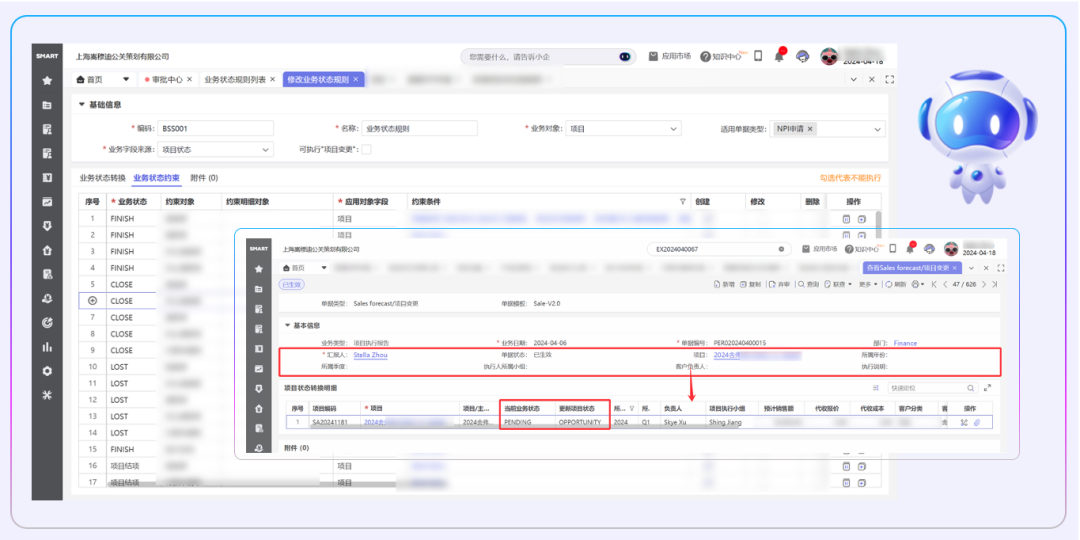
Task: Click the AI robot icon in search box
Action: click(625, 57)
